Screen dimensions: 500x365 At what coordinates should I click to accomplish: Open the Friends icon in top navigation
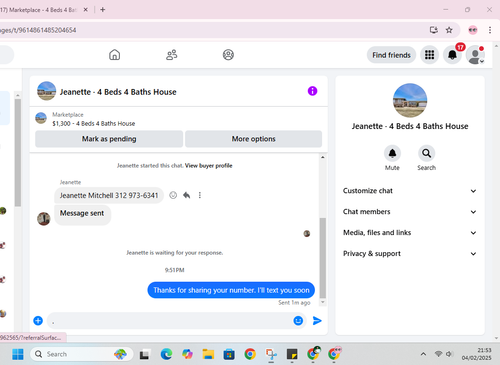172,55
